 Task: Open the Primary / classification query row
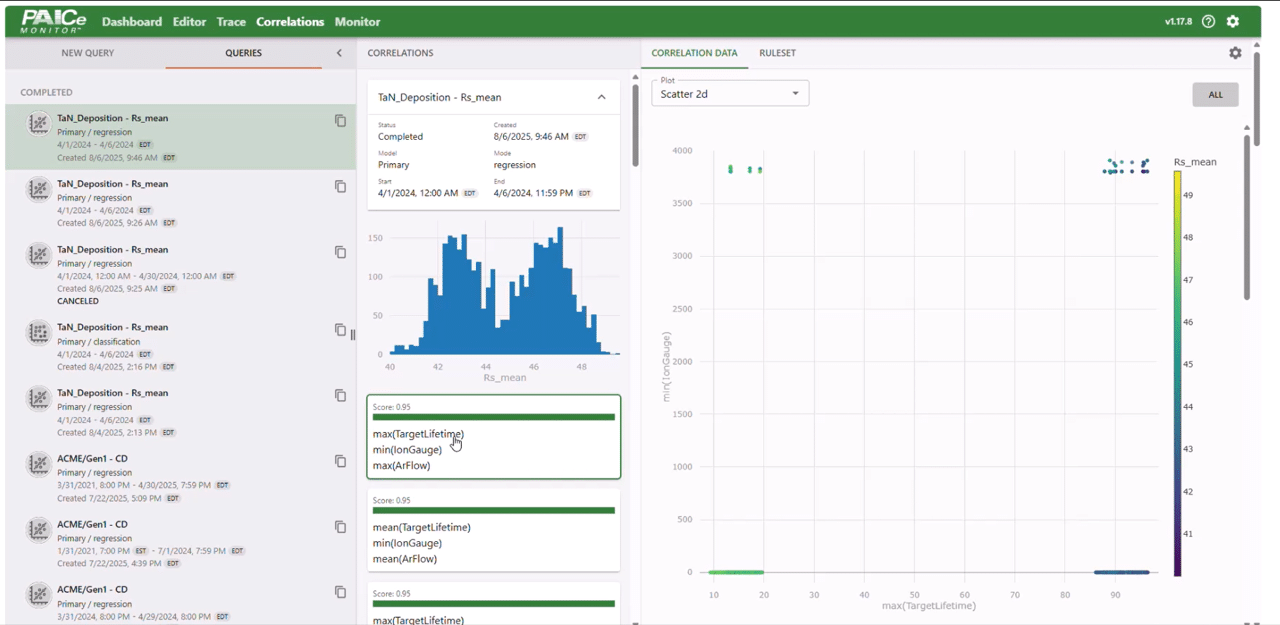[x=180, y=346]
